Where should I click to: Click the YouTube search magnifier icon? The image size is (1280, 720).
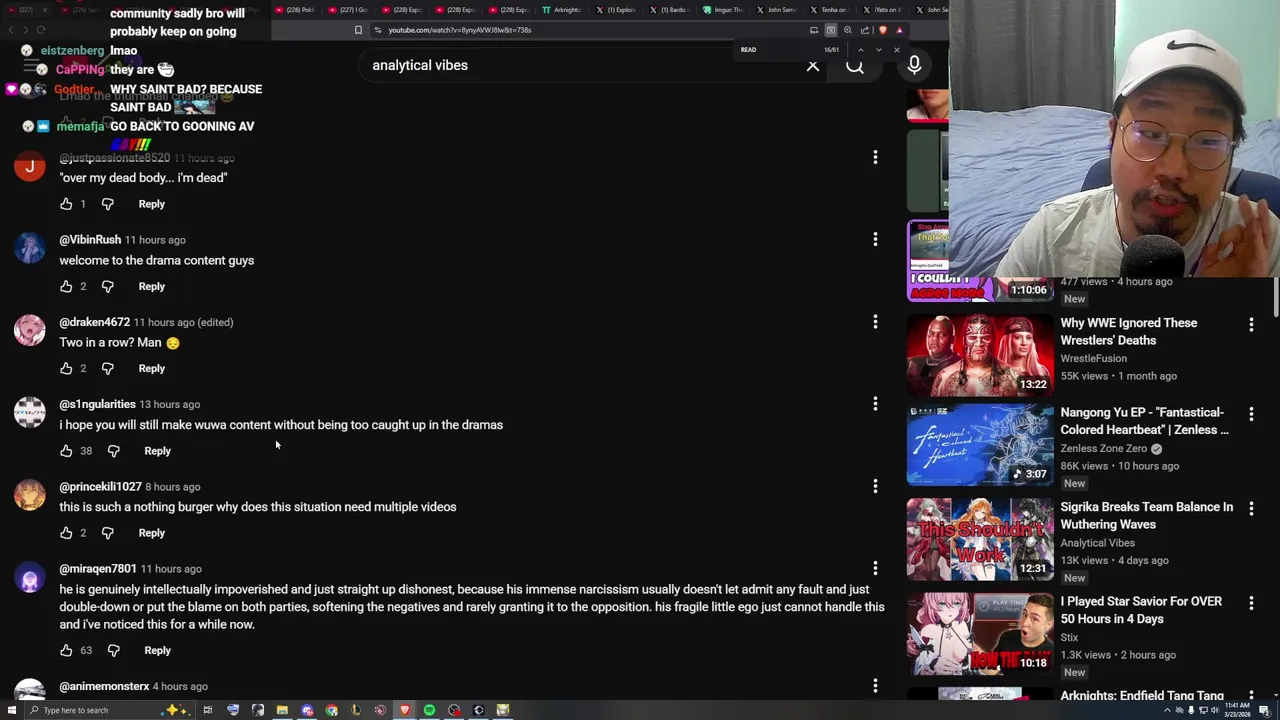pyautogui.click(x=855, y=66)
